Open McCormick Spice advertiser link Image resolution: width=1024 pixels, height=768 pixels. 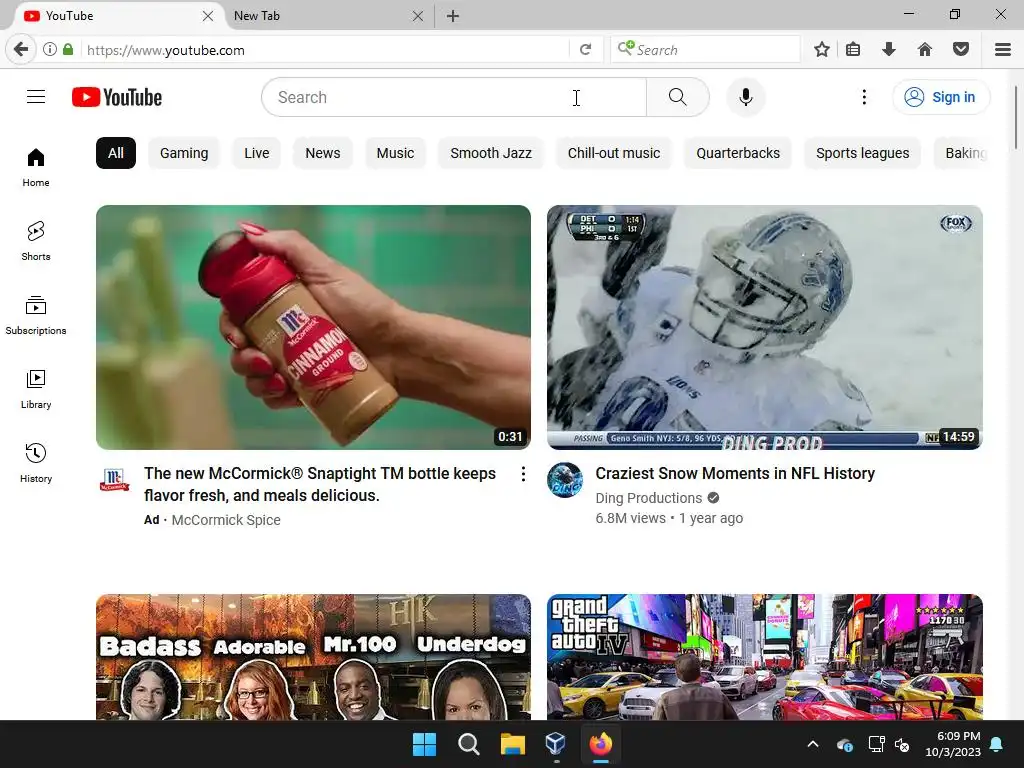click(226, 520)
